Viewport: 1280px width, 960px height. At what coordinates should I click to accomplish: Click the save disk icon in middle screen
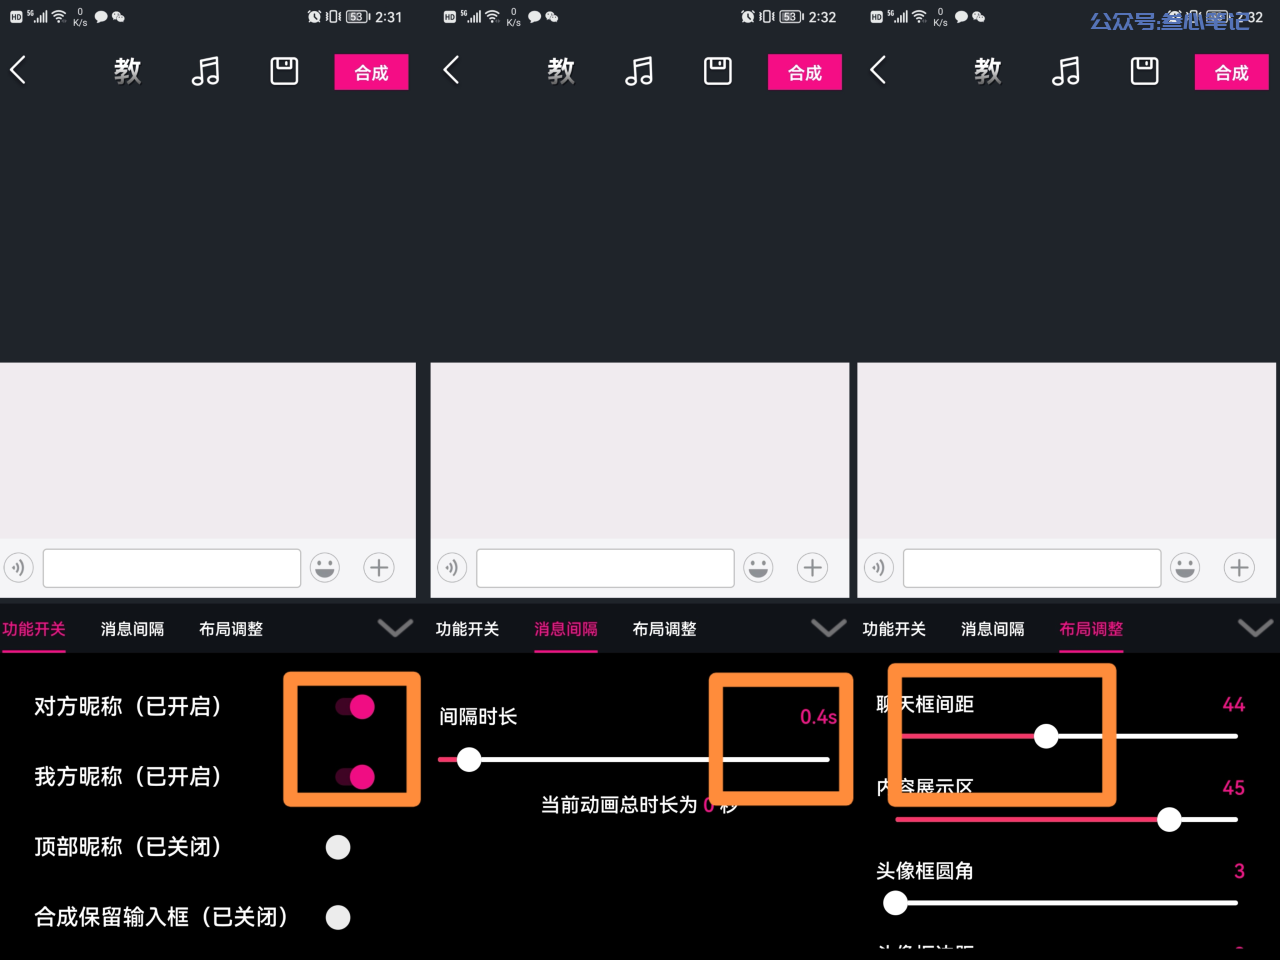click(718, 71)
